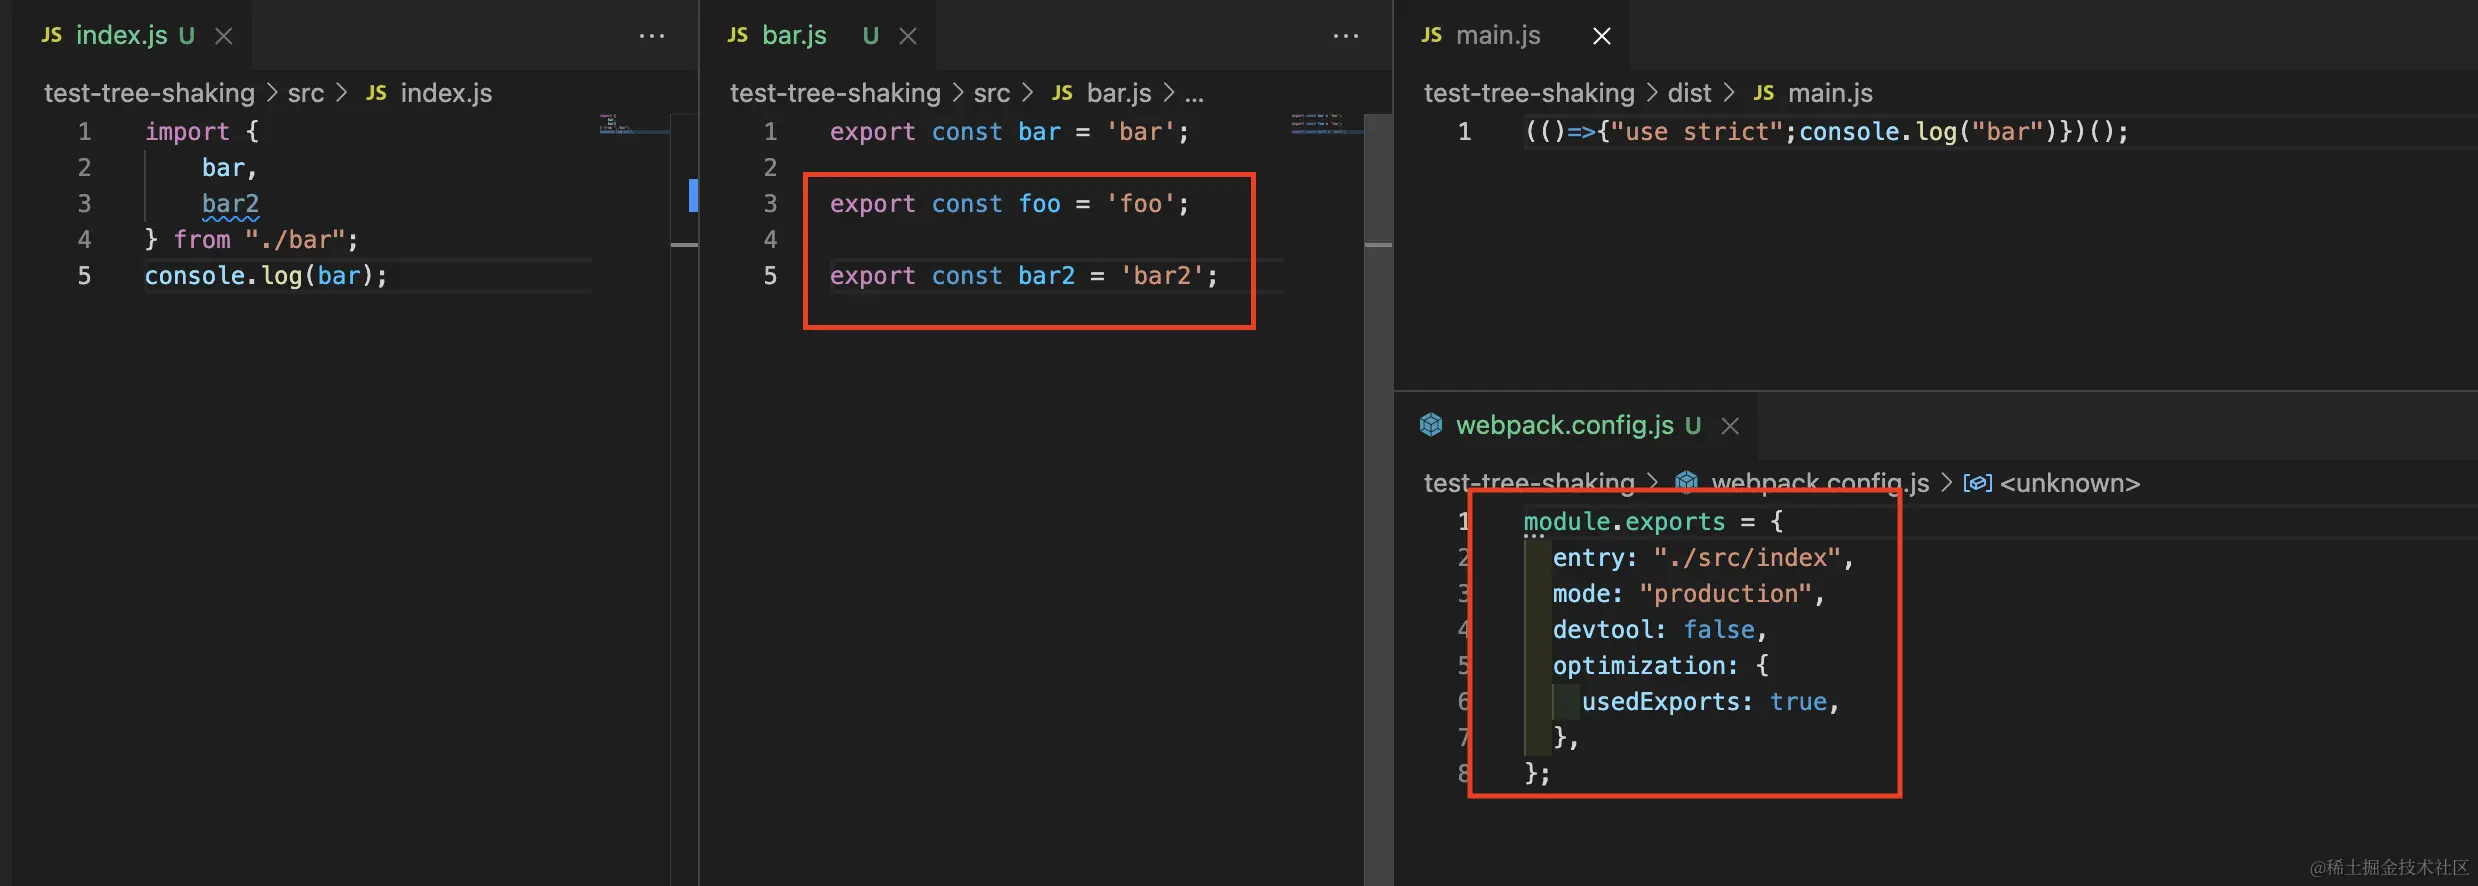The width and height of the screenshot is (2478, 886).
Task: Click JS icon in main.js breadcrumb
Action: [x=1764, y=93]
